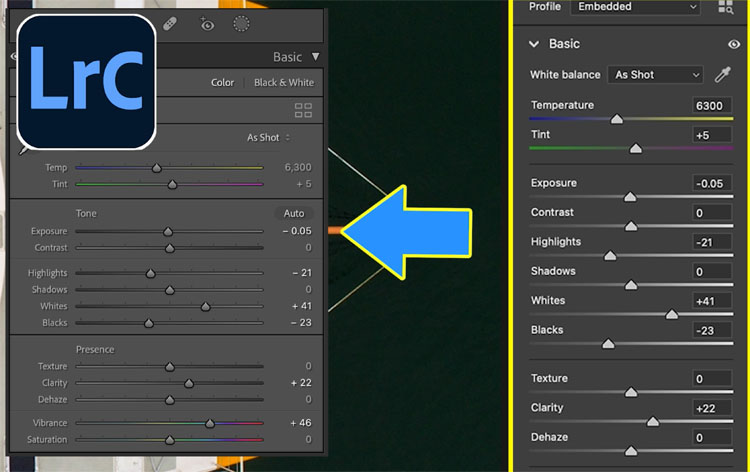Click Camera Raw Shadows slider handle
The image size is (750, 472).
click(x=631, y=285)
